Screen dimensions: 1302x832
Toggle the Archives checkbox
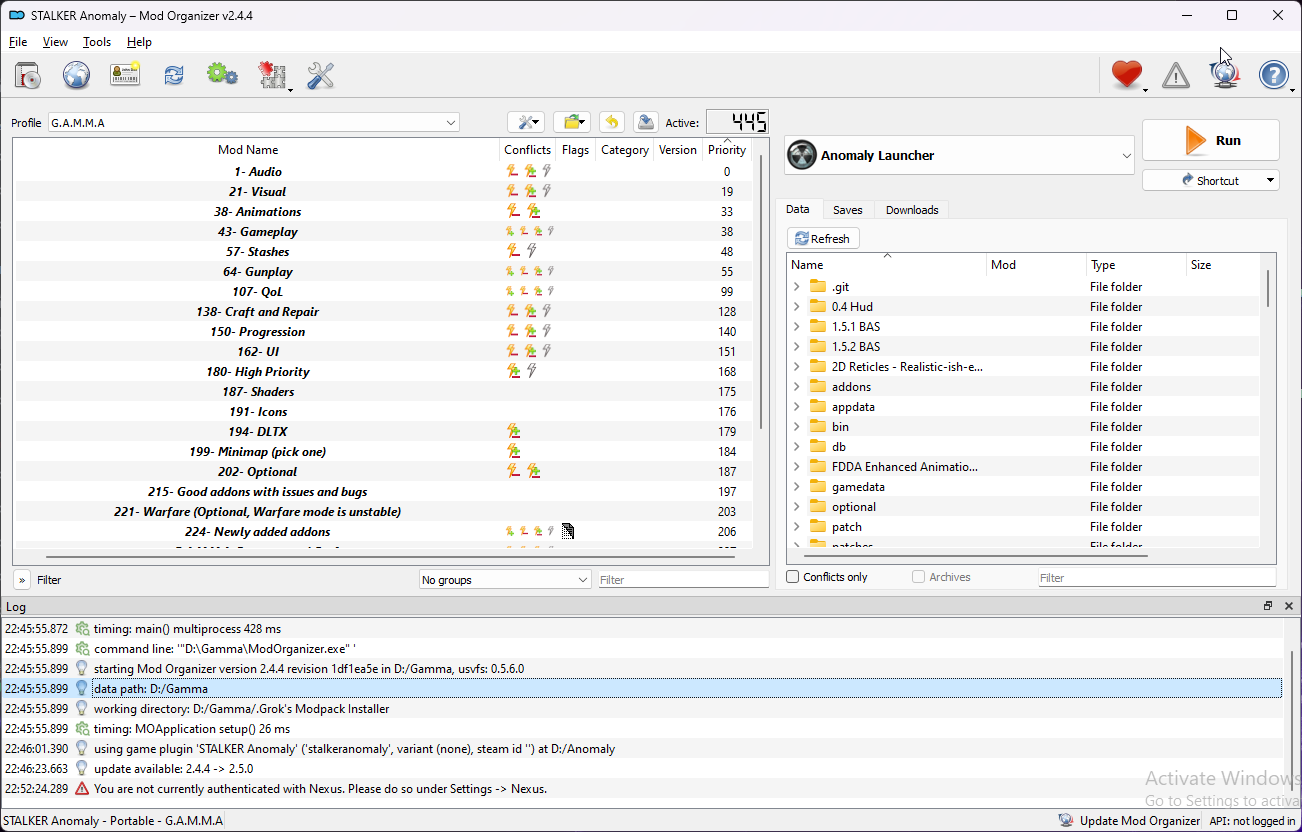pos(918,577)
